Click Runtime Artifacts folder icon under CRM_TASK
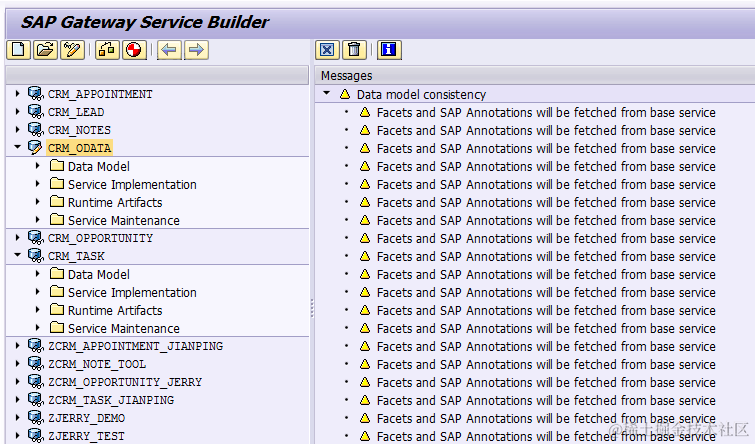Viewport: 755px width, 444px height. 57,310
